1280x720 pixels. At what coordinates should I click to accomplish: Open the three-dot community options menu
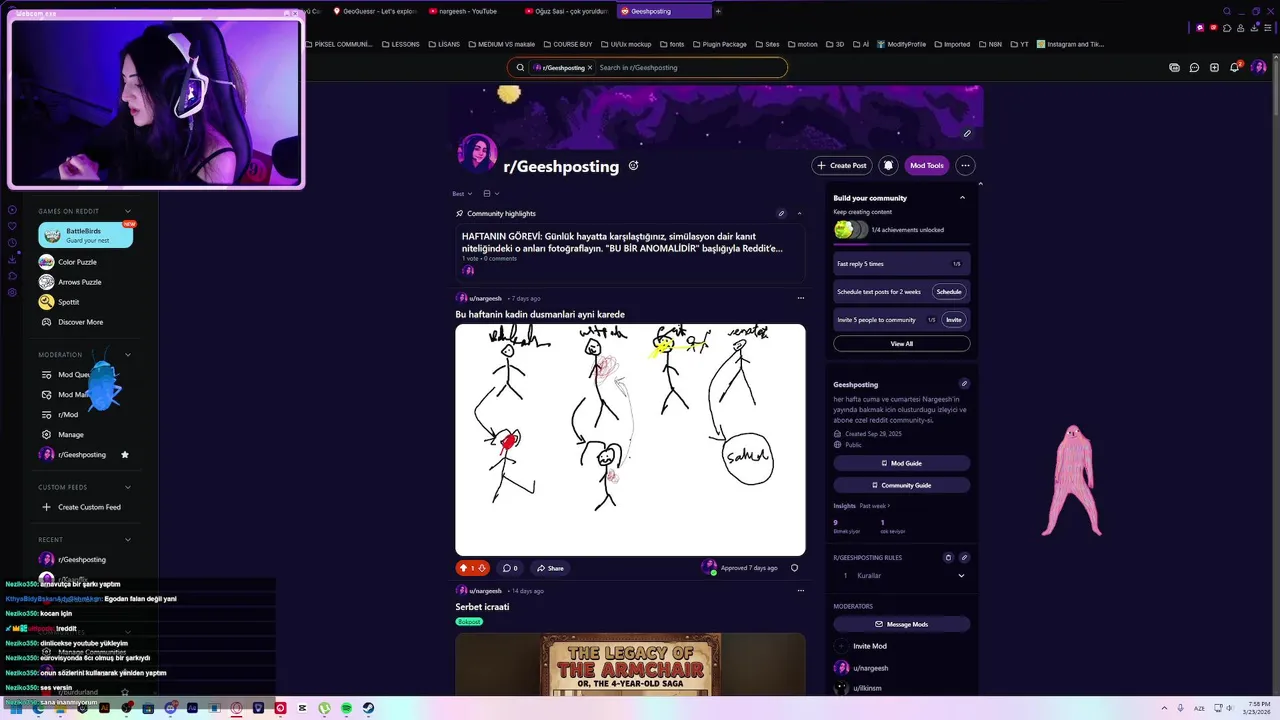click(965, 165)
